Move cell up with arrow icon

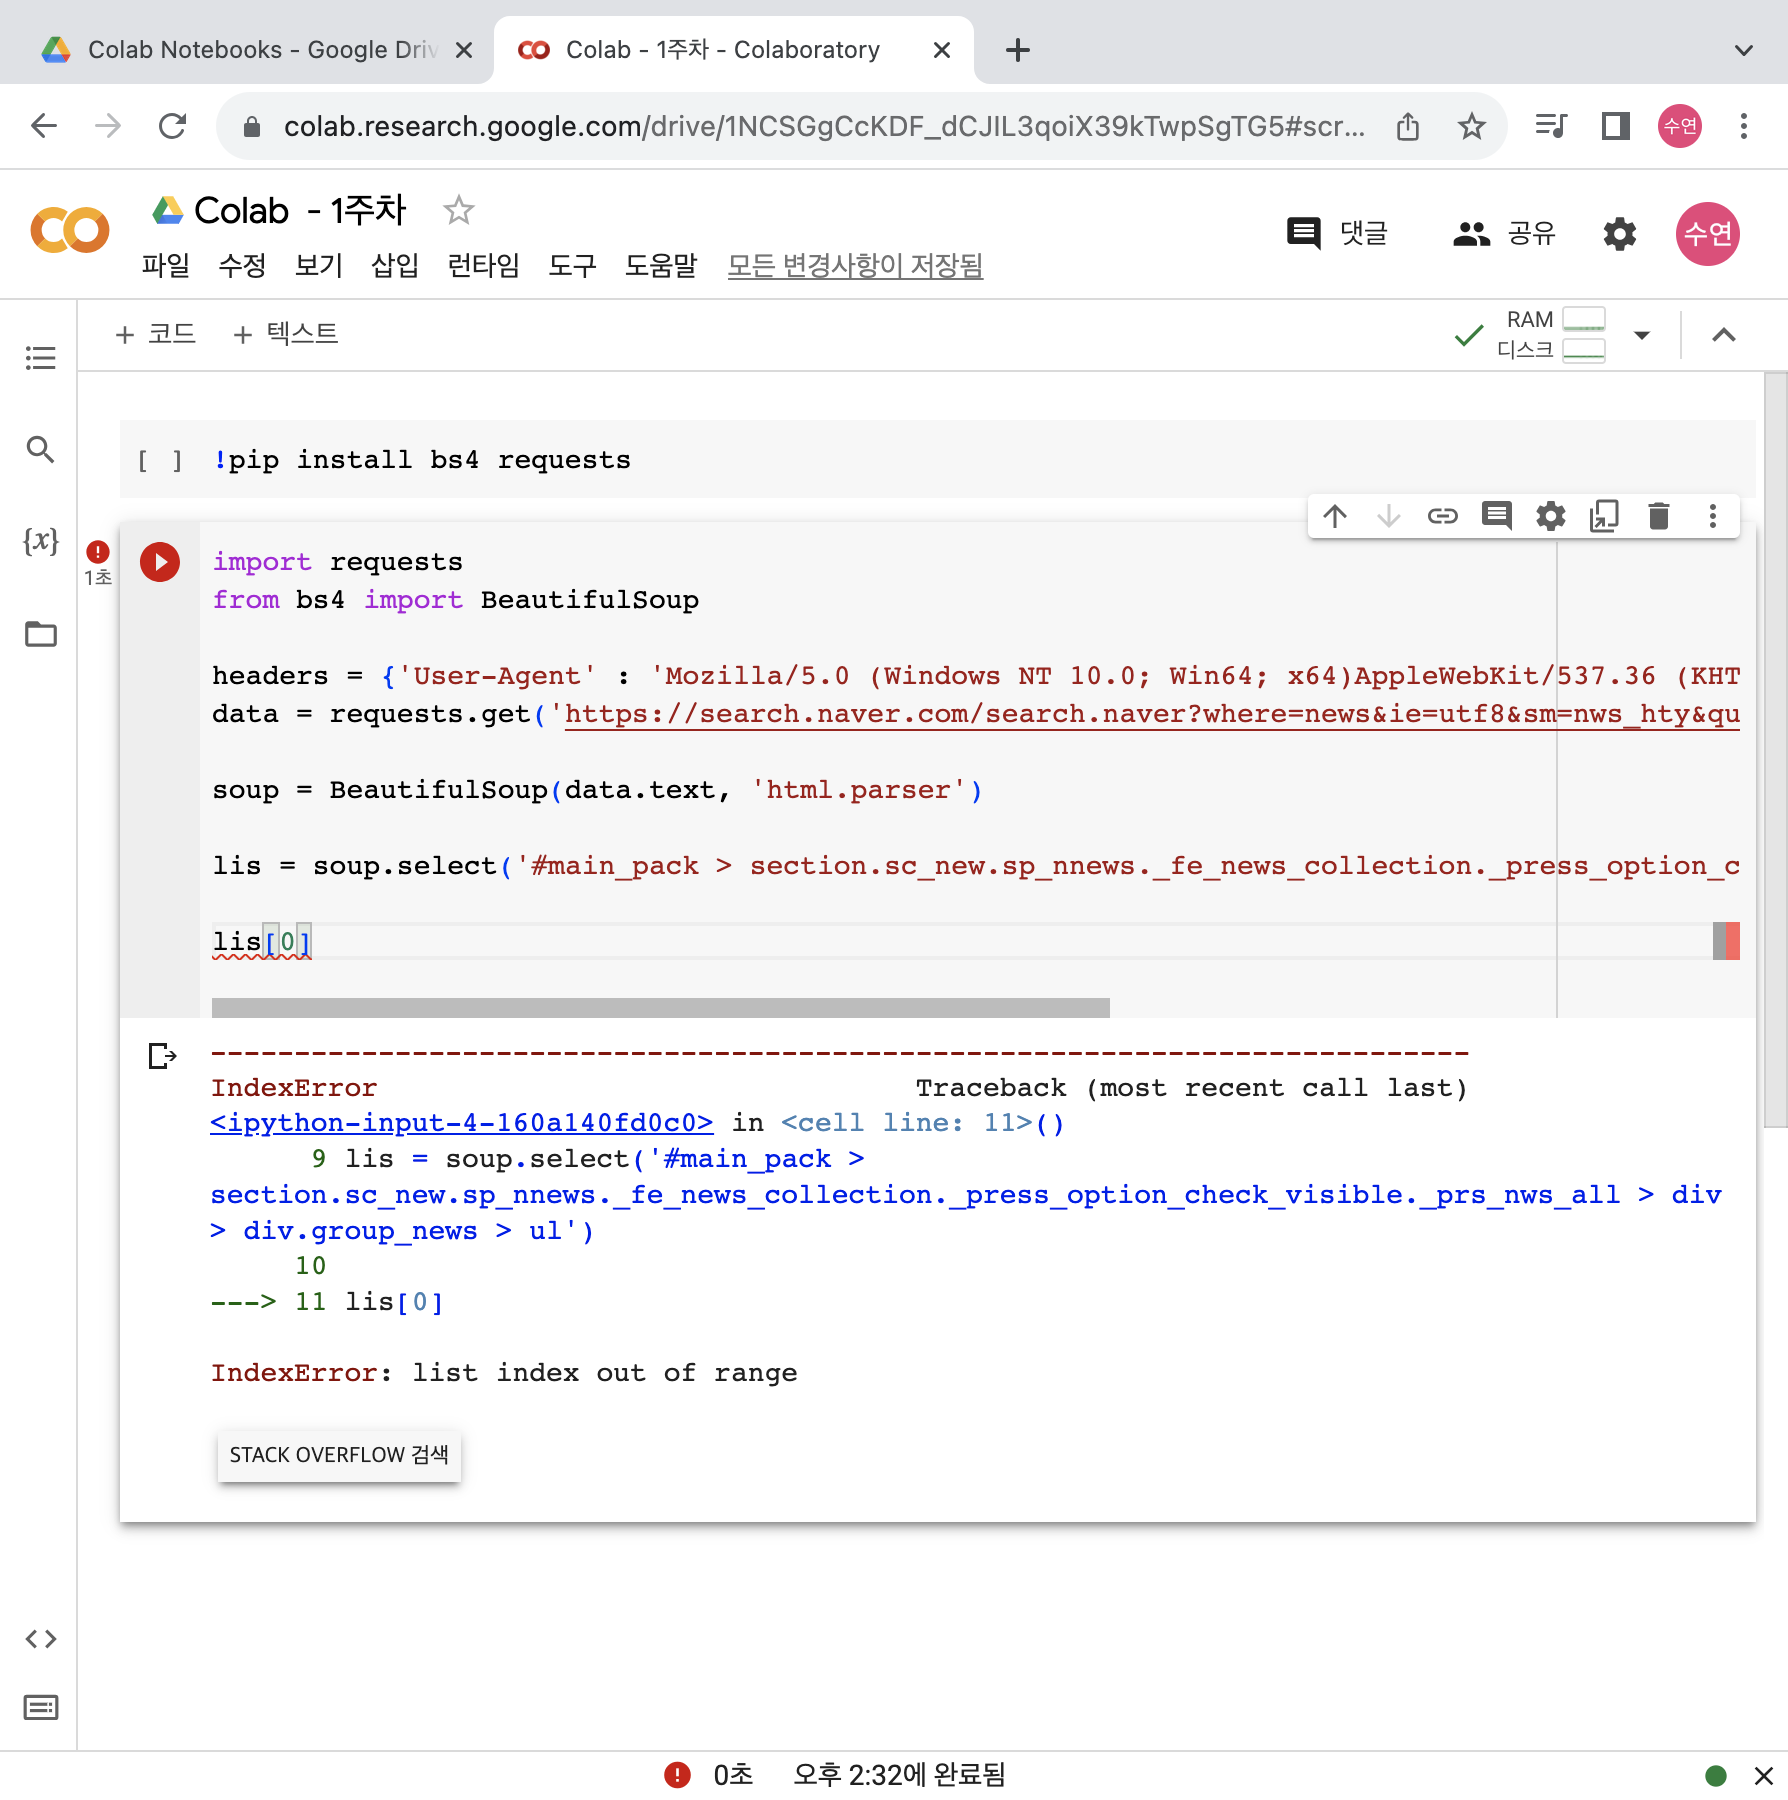(x=1335, y=516)
